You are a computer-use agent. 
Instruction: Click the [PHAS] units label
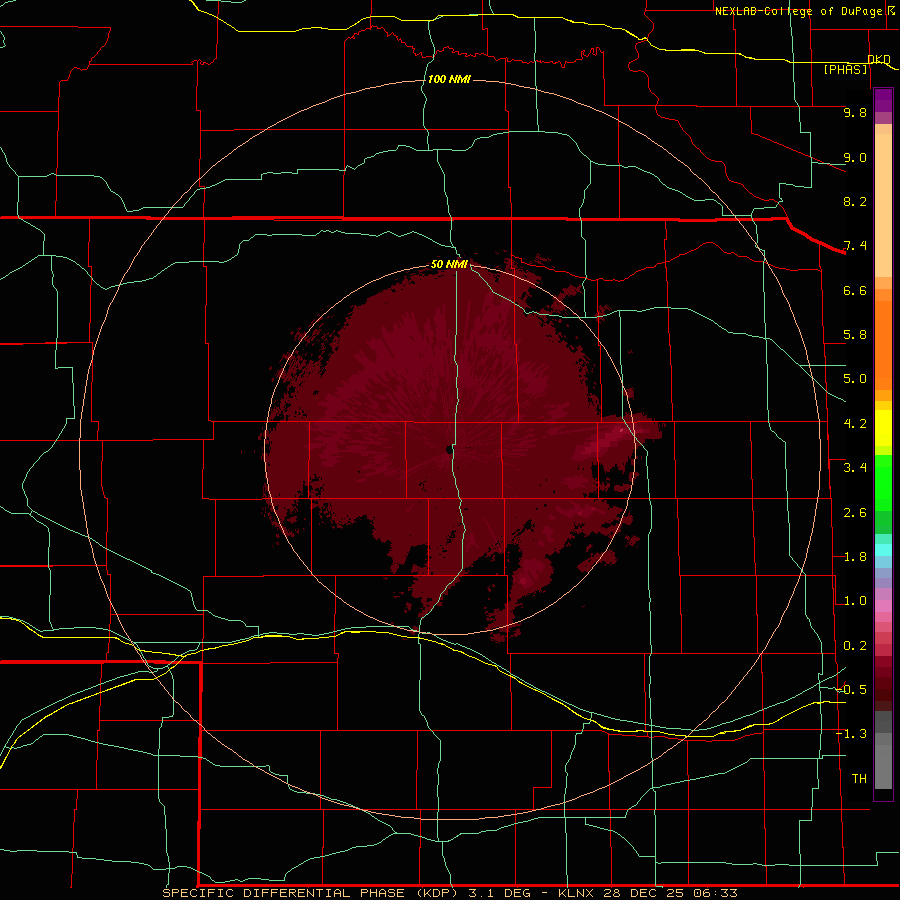845,69
